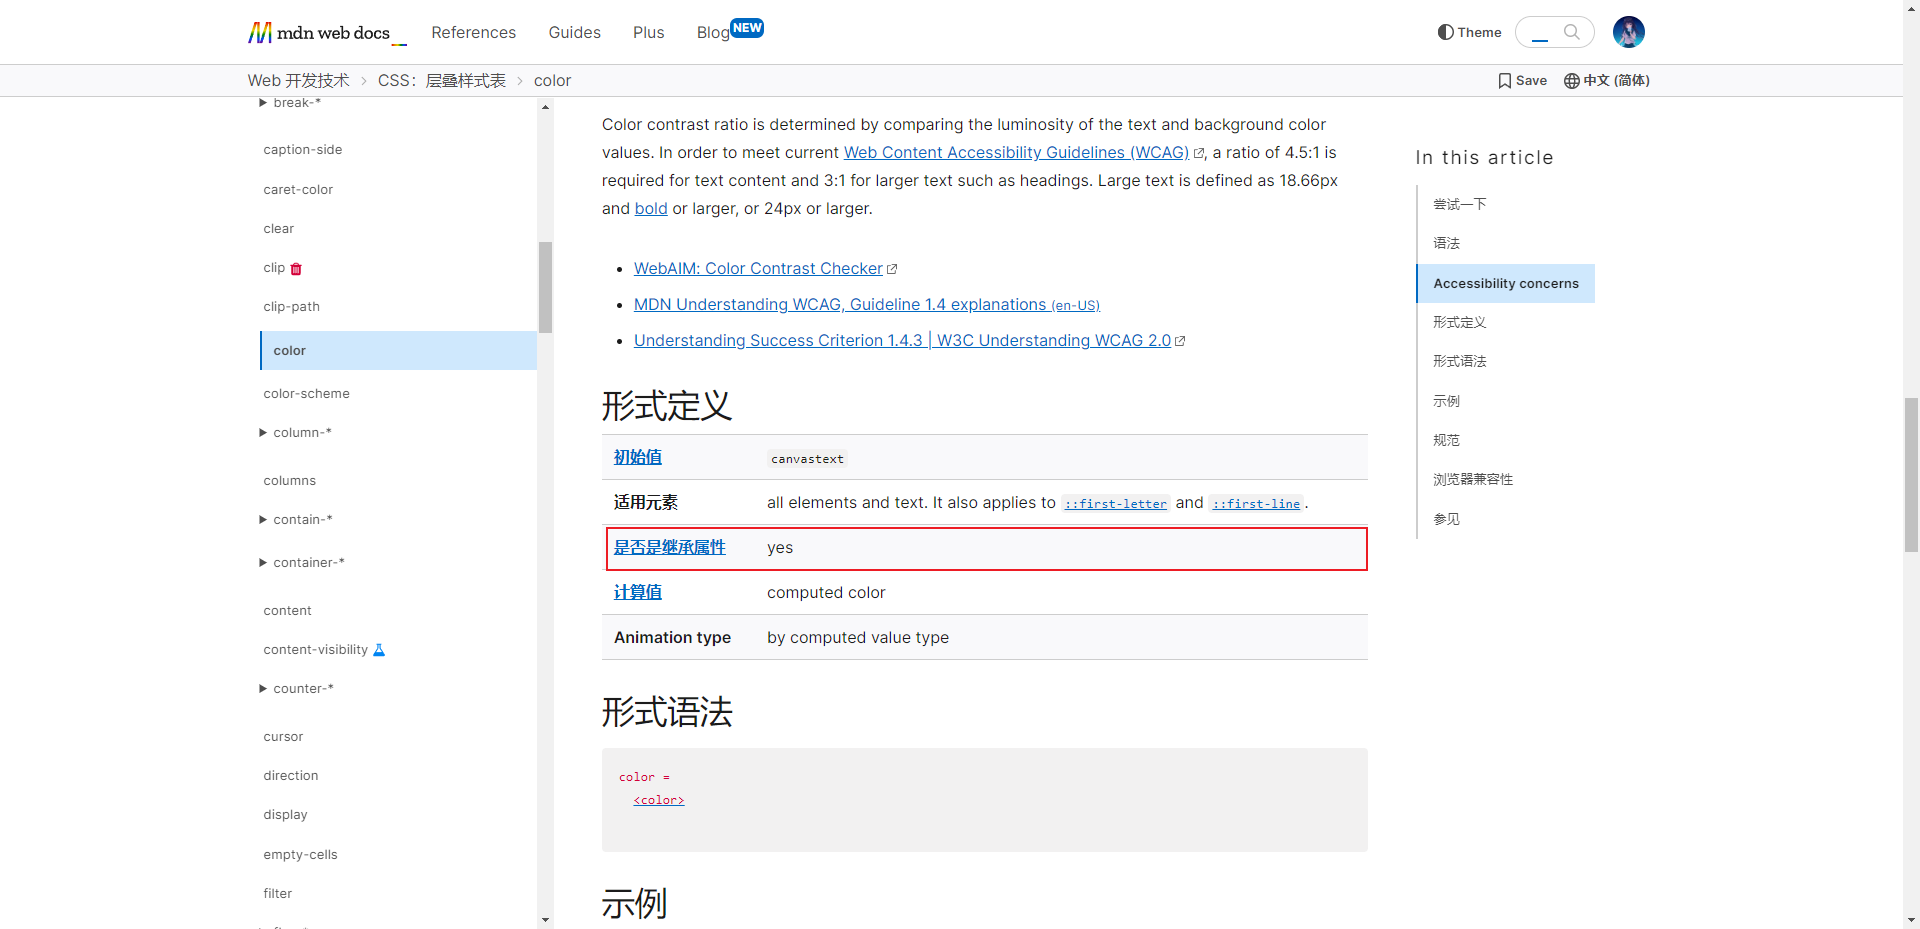
Task: Open the user avatar menu
Action: click(1628, 32)
